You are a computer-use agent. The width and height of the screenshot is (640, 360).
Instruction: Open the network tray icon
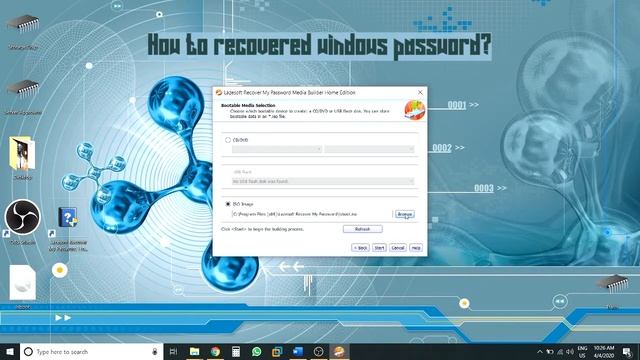[x=560, y=351]
